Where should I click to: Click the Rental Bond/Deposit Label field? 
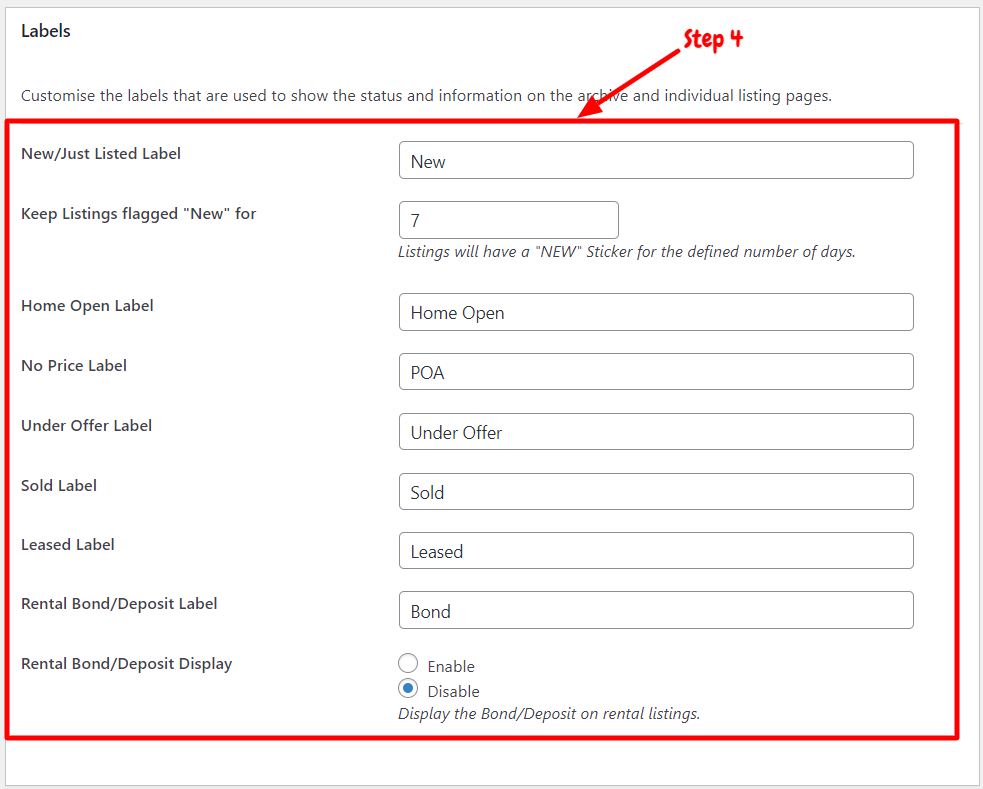pyautogui.click(x=656, y=610)
